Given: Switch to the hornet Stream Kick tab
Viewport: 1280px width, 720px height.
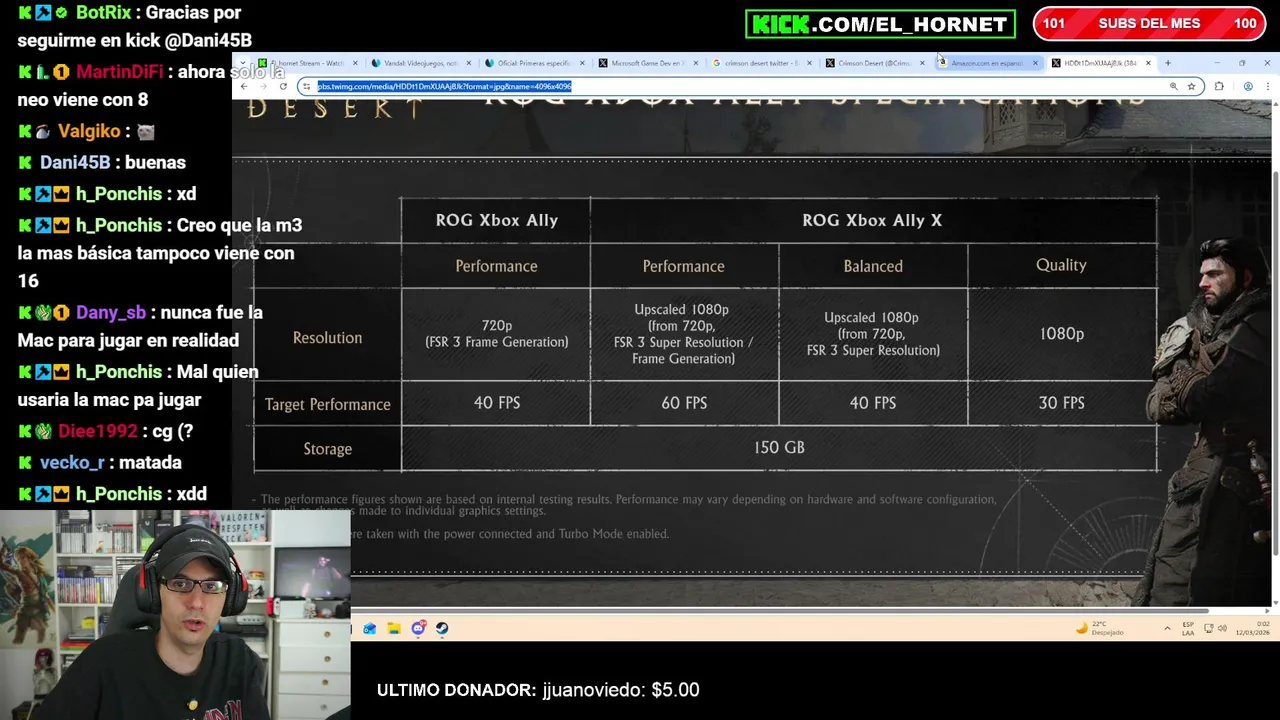Looking at the screenshot, I should (307, 63).
